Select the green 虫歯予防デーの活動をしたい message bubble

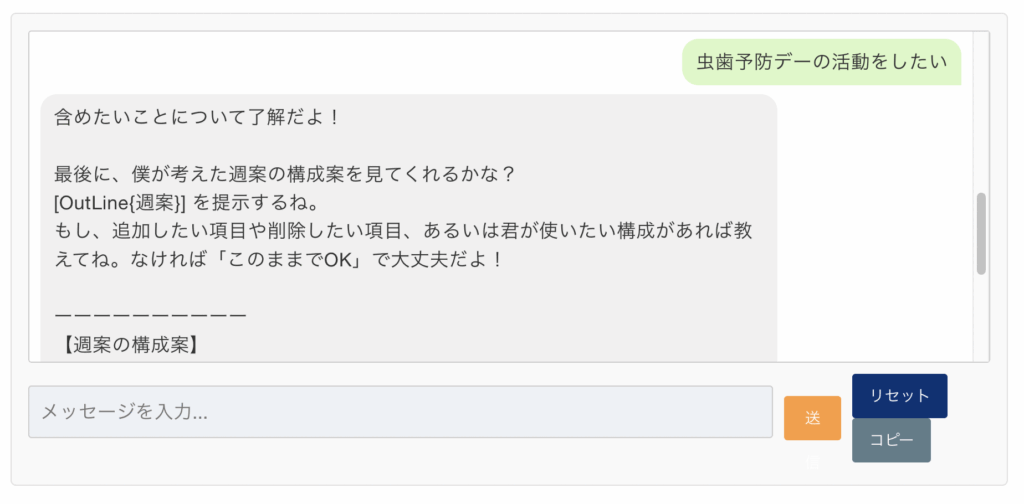pyautogui.click(x=822, y=62)
